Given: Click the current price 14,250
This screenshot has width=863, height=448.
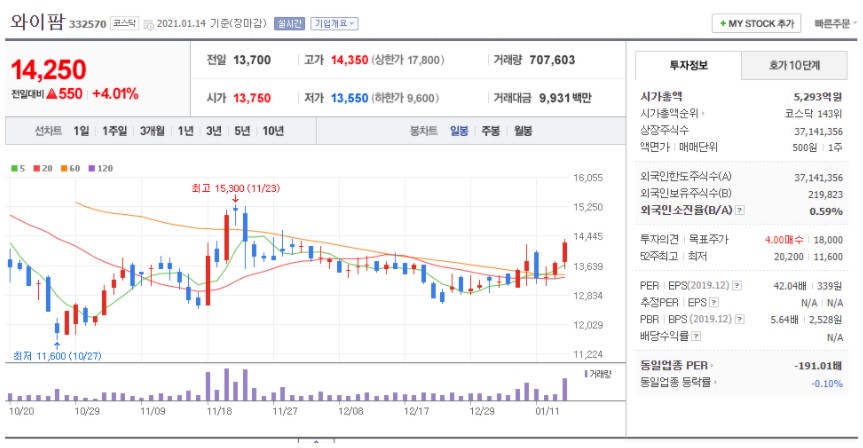Looking at the screenshot, I should click(48, 70).
